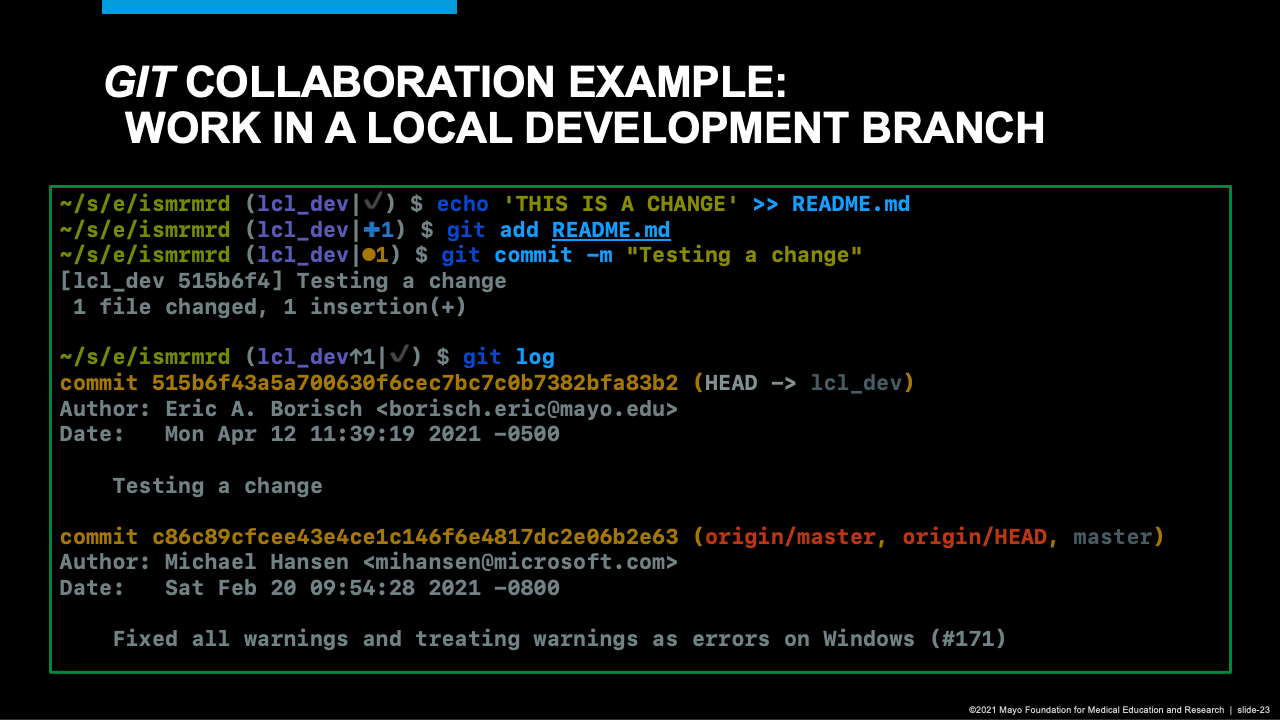
Task: Click the blue plus staged-changes icon
Action: [371, 230]
